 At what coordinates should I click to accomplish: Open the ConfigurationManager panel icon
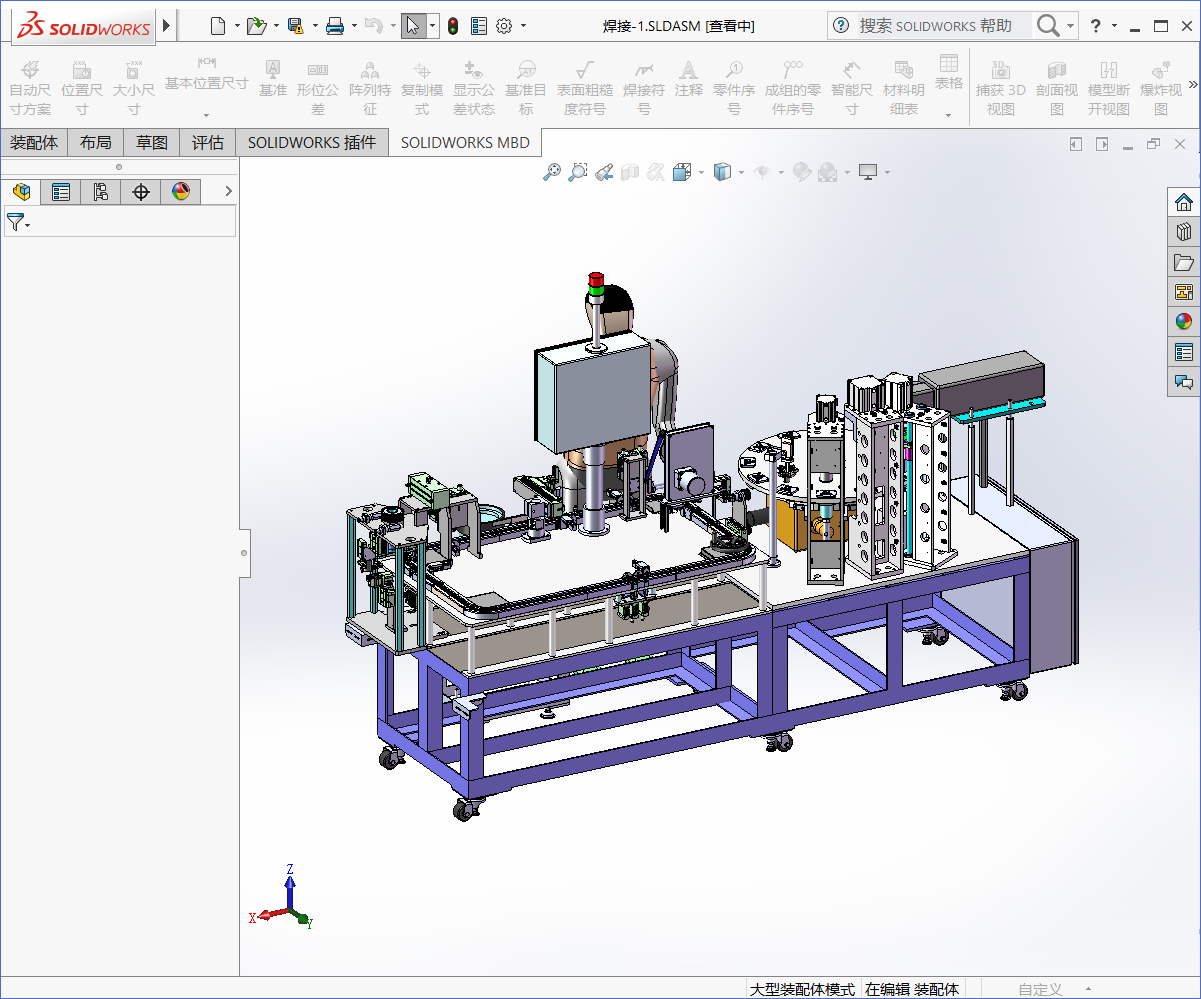[101, 192]
